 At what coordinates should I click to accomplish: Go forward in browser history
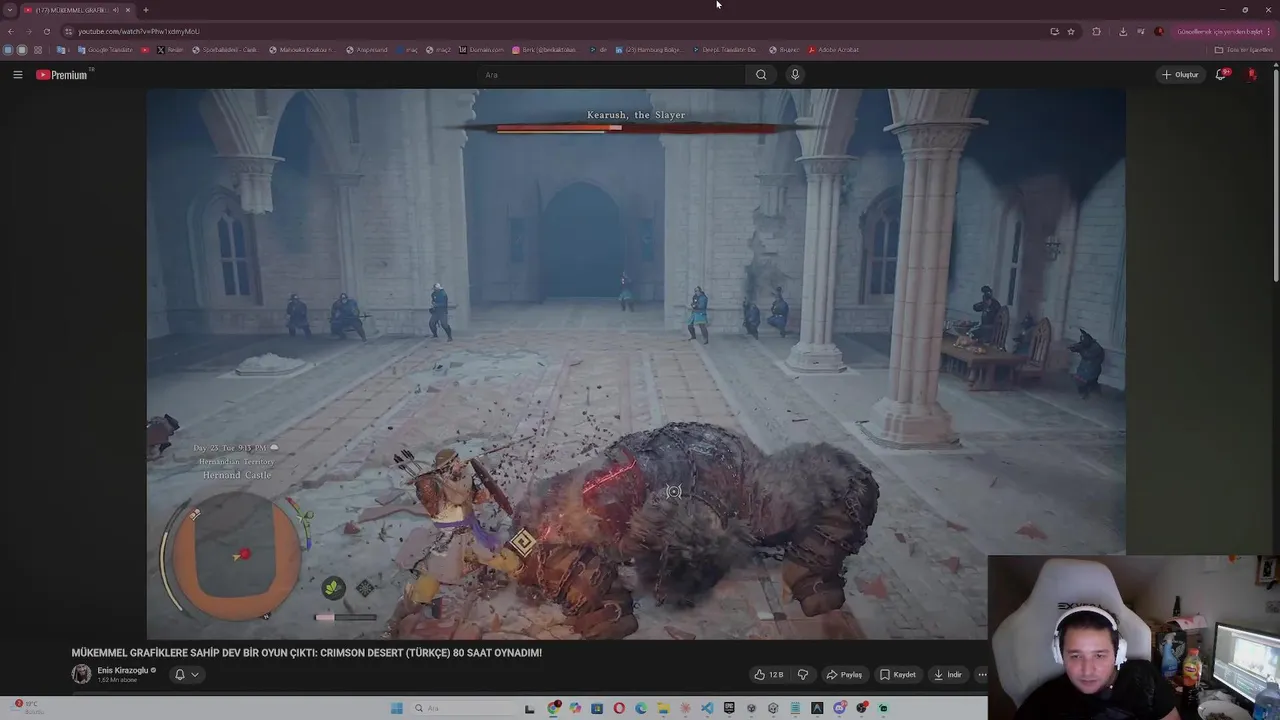click(x=28, y=31)
